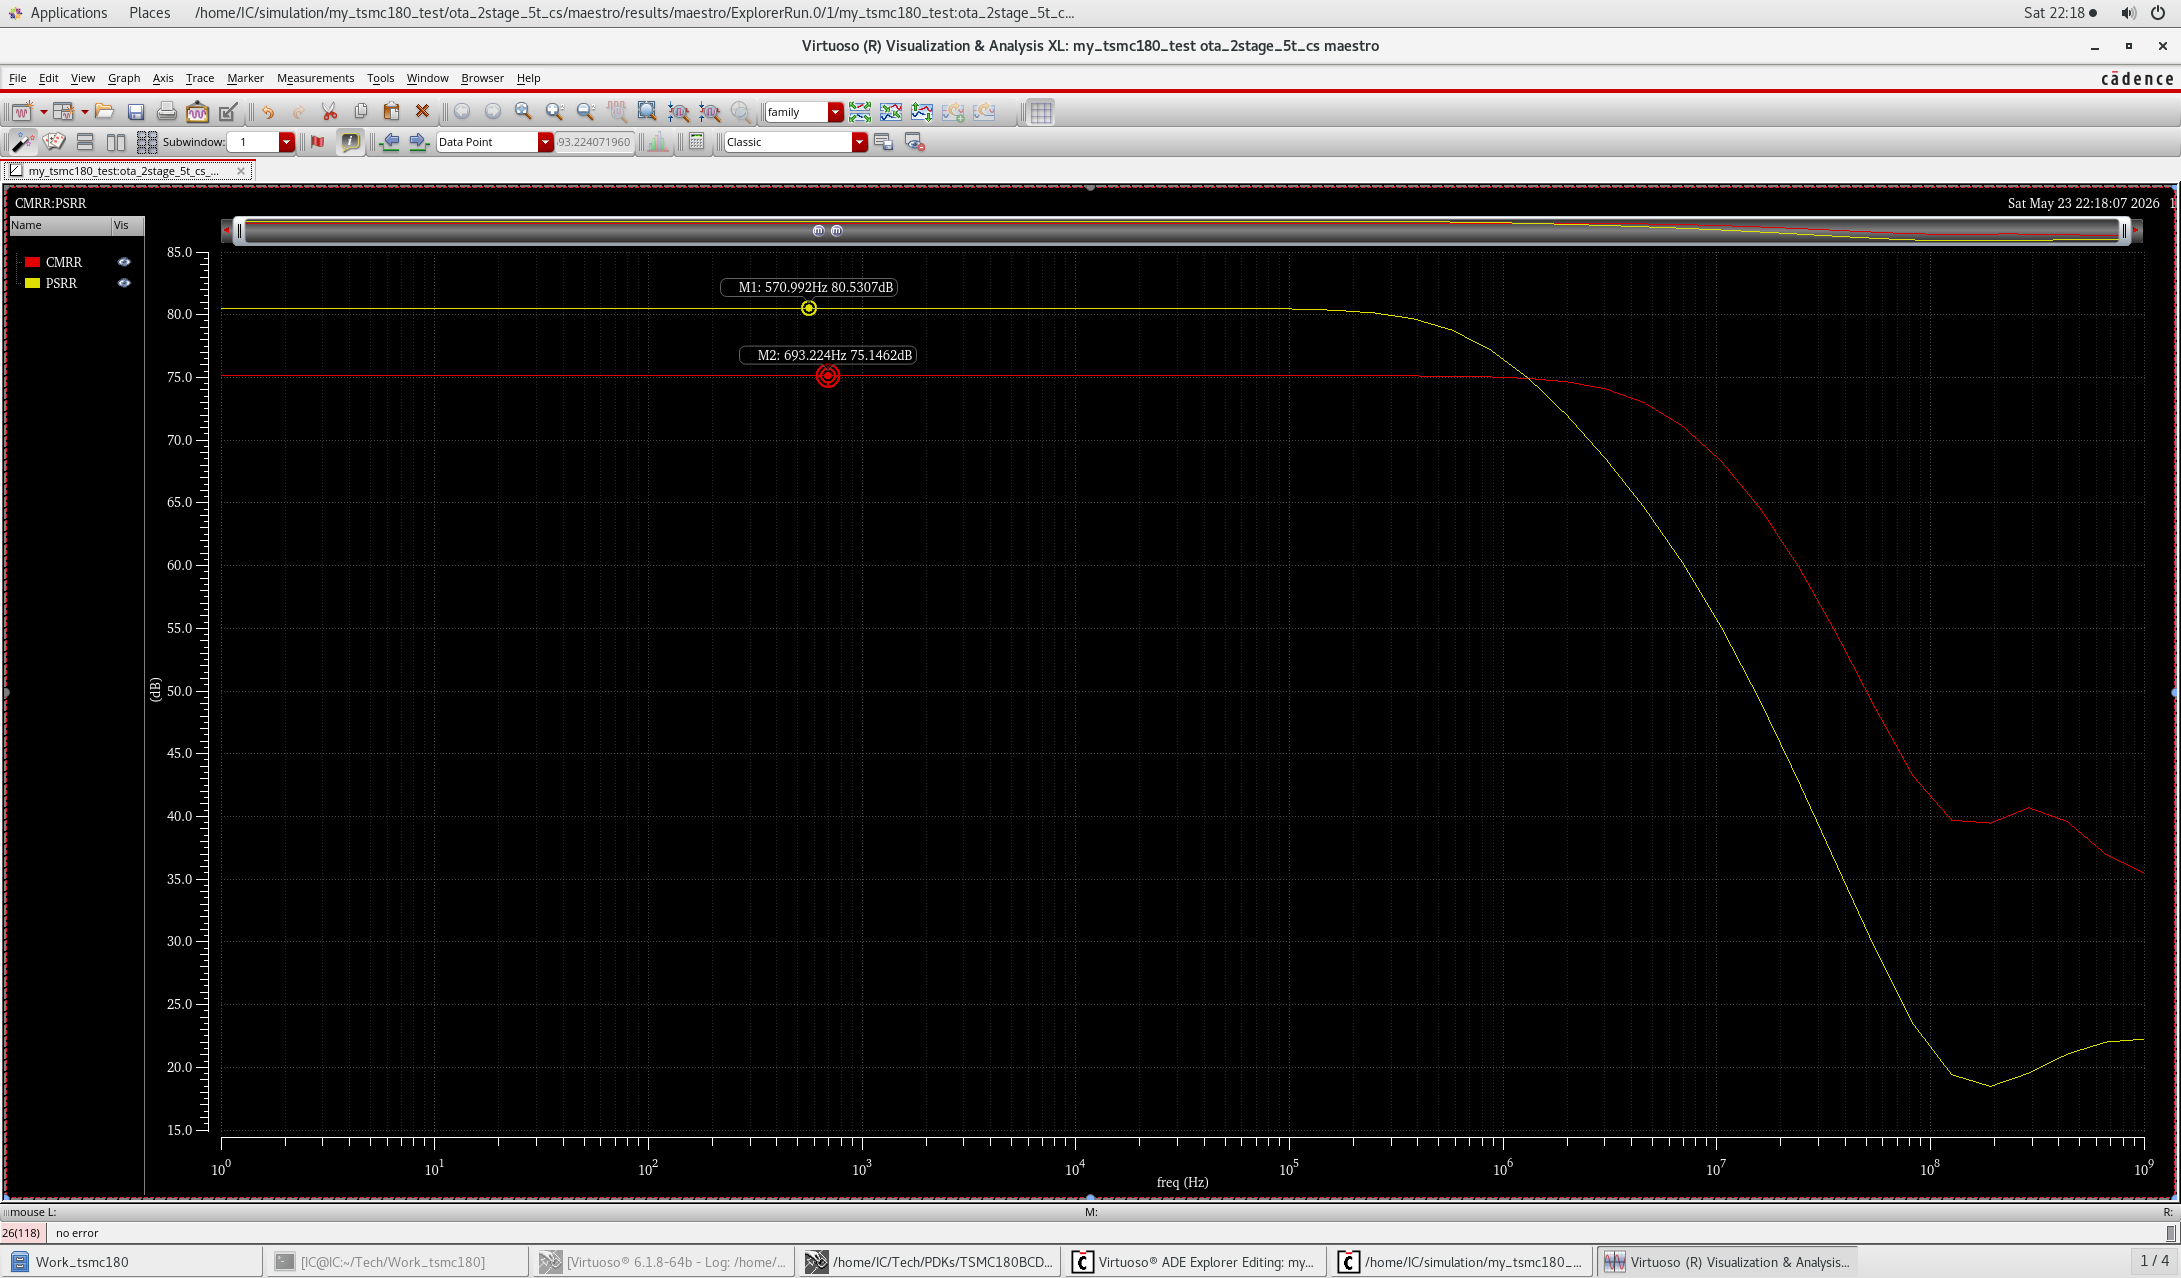Open the Marker menu
The width and height of the screenshot is (2181, 1278).
[x=245, y=78]
